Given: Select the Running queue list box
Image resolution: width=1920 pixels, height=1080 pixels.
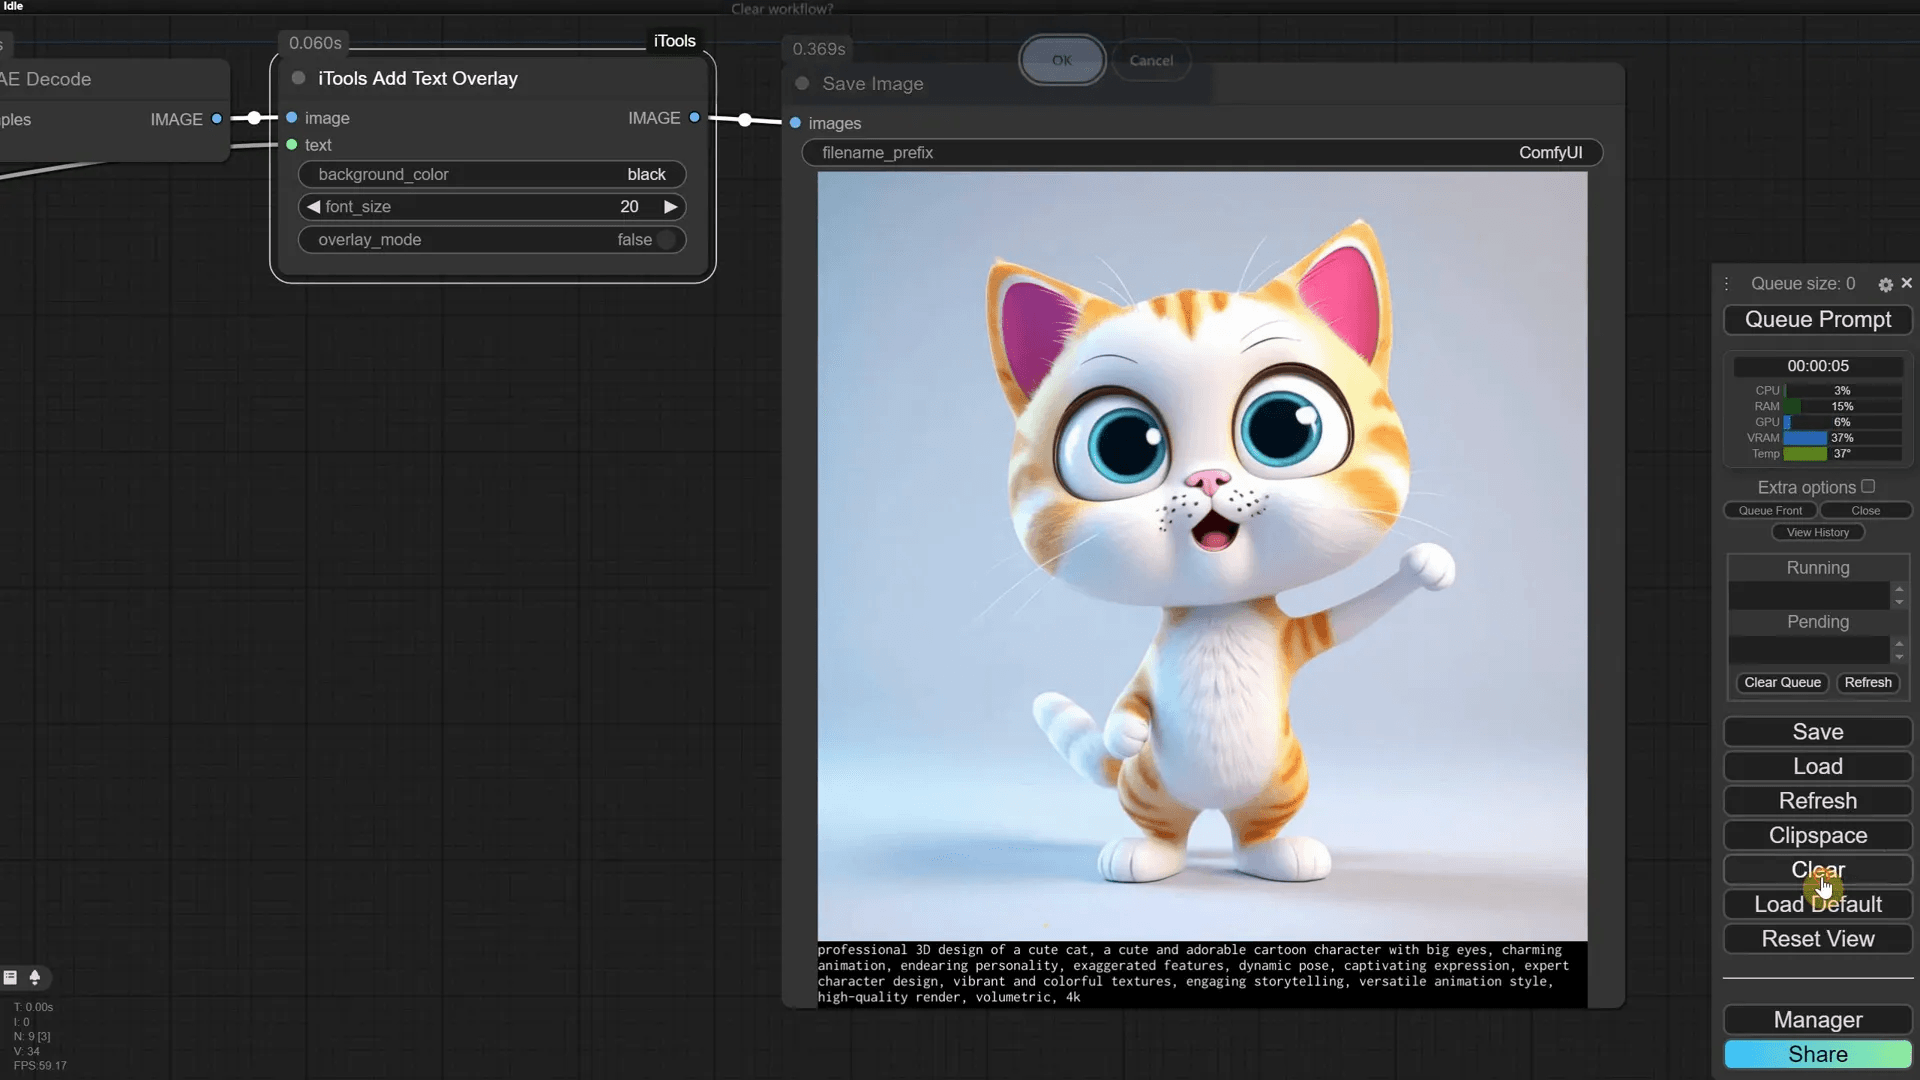Looking at the screenshot, I should [x=1808, y=596].
